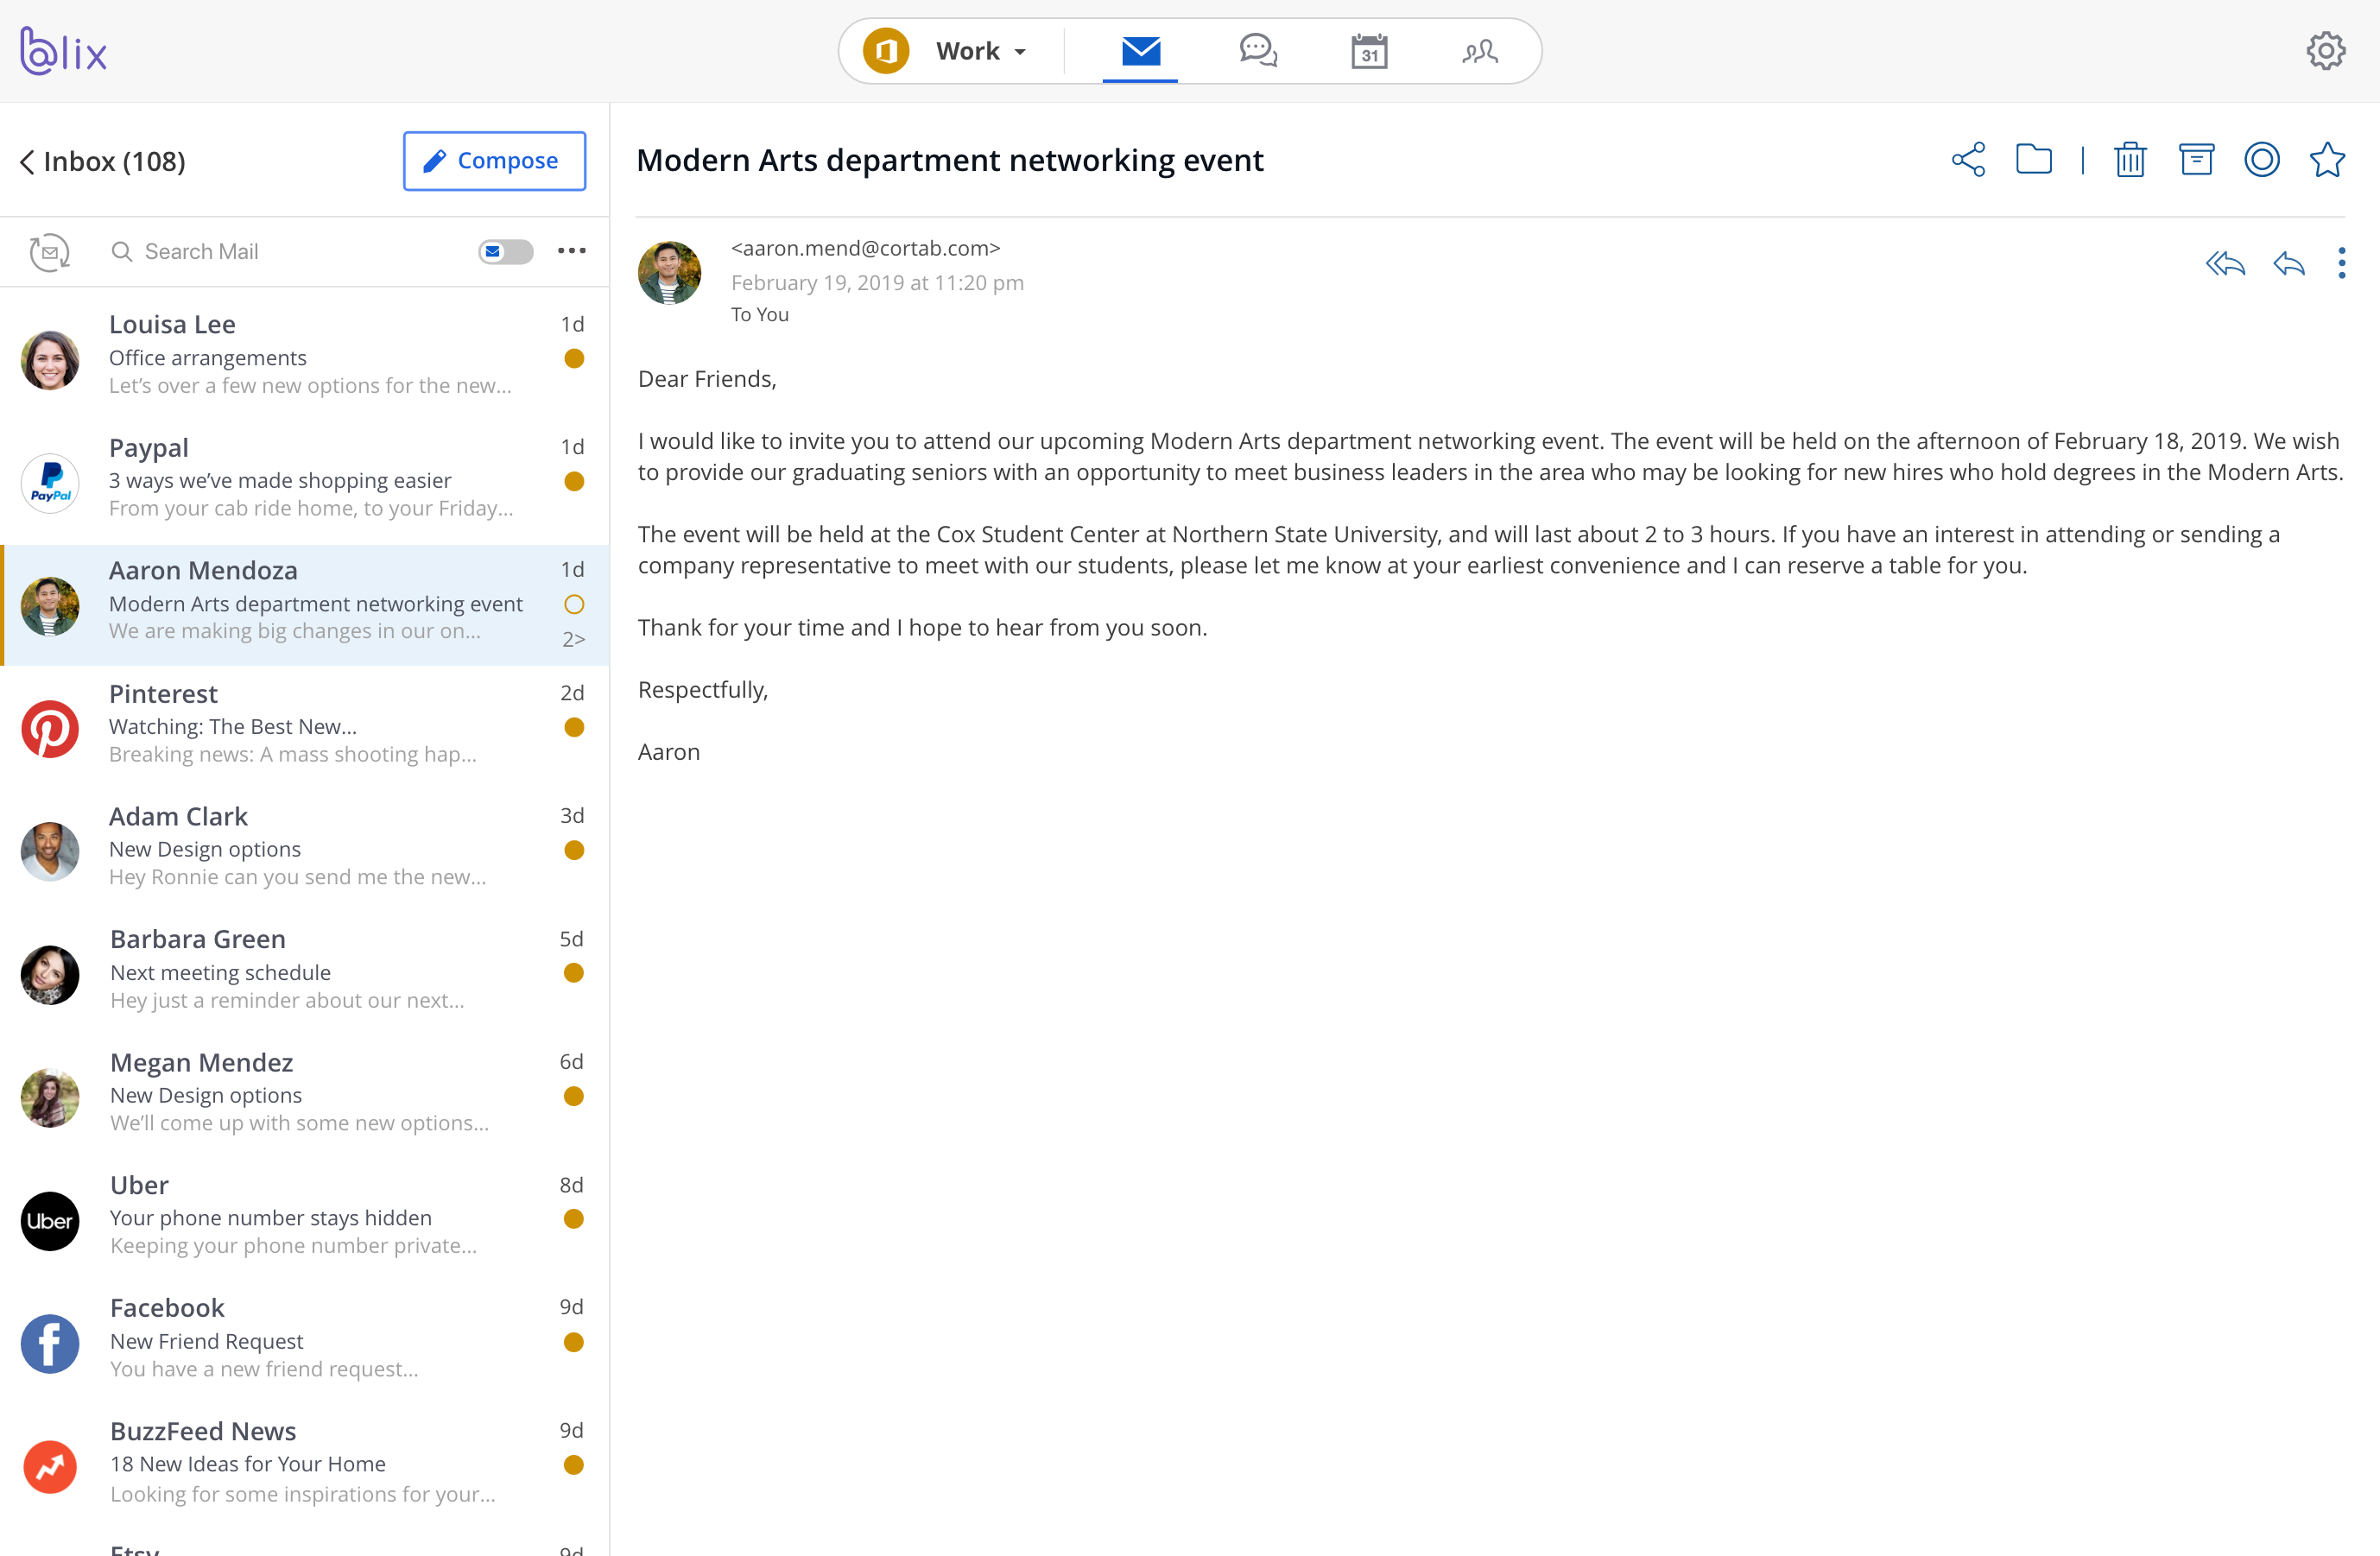Click the PayPal logo avatar
Viewport: 2380px width, 1556px height.
[50, 483]
